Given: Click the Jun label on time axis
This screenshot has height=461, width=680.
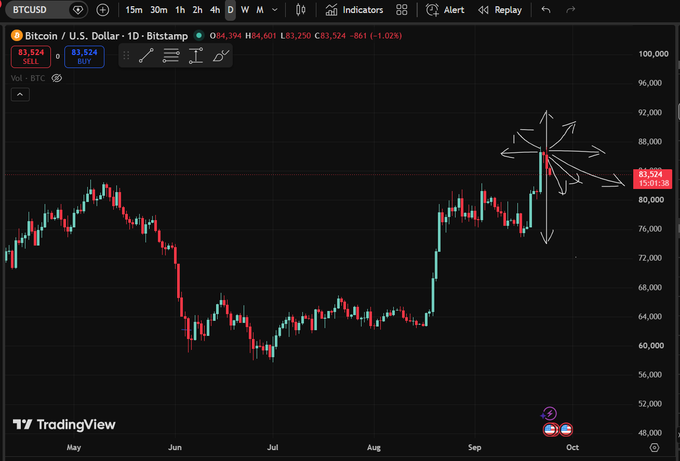Looking at the screenshot, I should click(175, 447).
